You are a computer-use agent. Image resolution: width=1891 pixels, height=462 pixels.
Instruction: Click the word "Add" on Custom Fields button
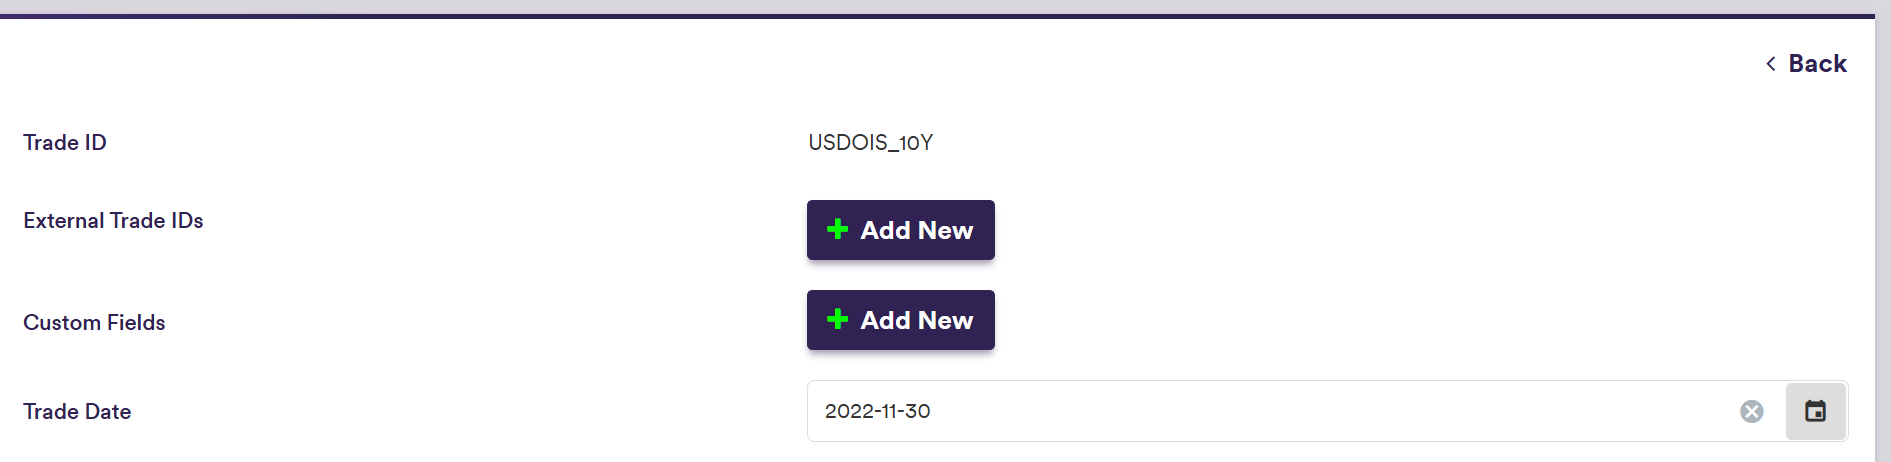click(885, 320)
